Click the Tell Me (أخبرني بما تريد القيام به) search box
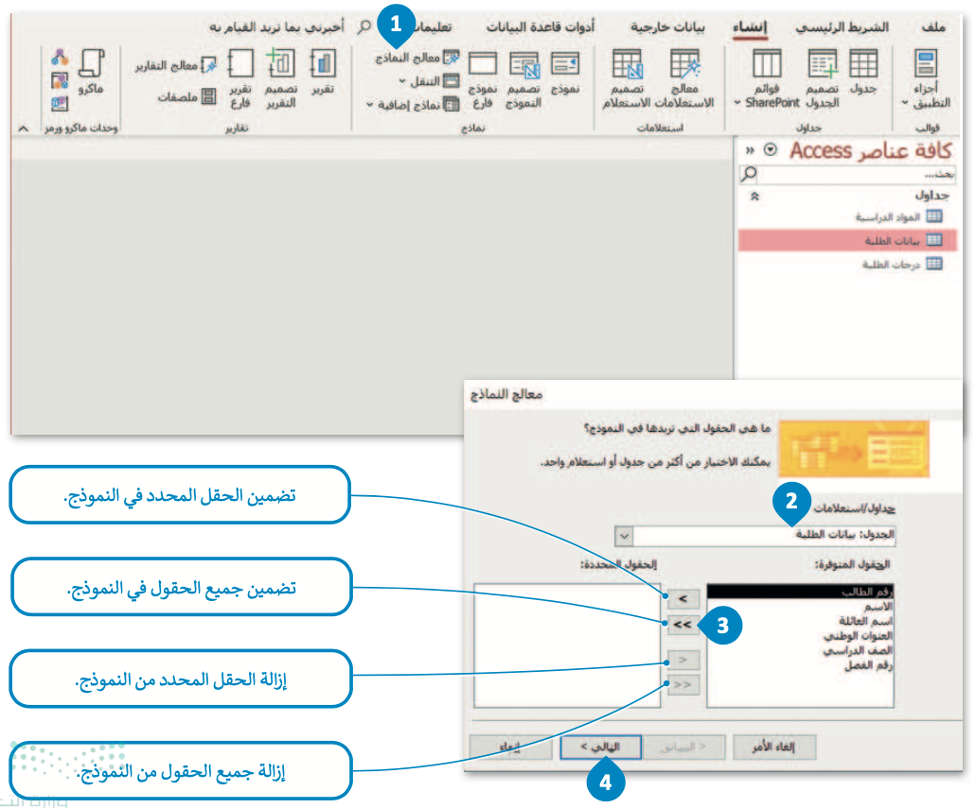The width and height of the screenshot is (977, 808). 276,27
